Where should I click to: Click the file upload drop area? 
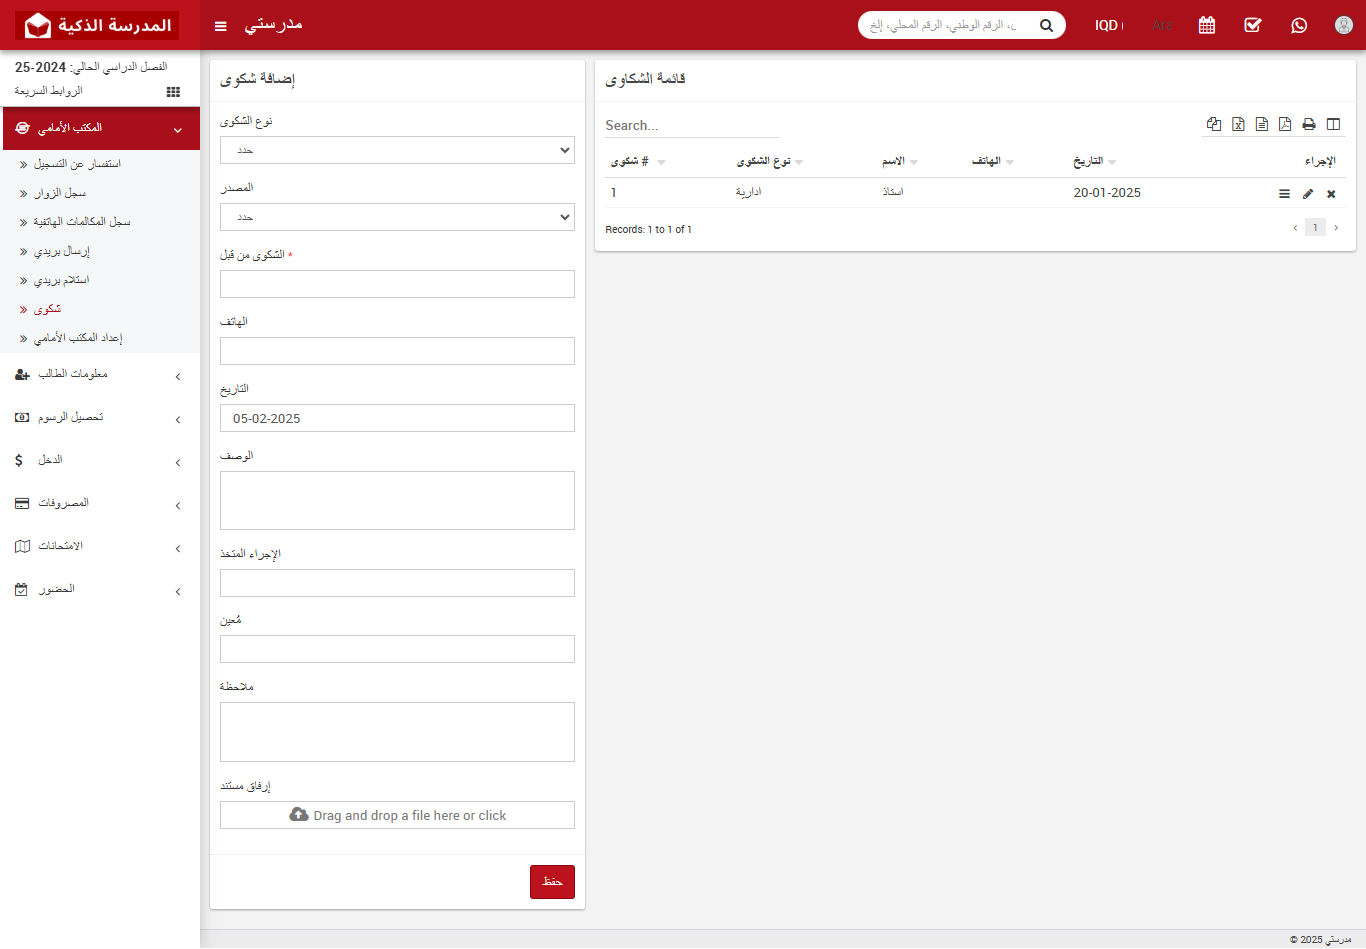pyautogui.click(x=397, y=815)
